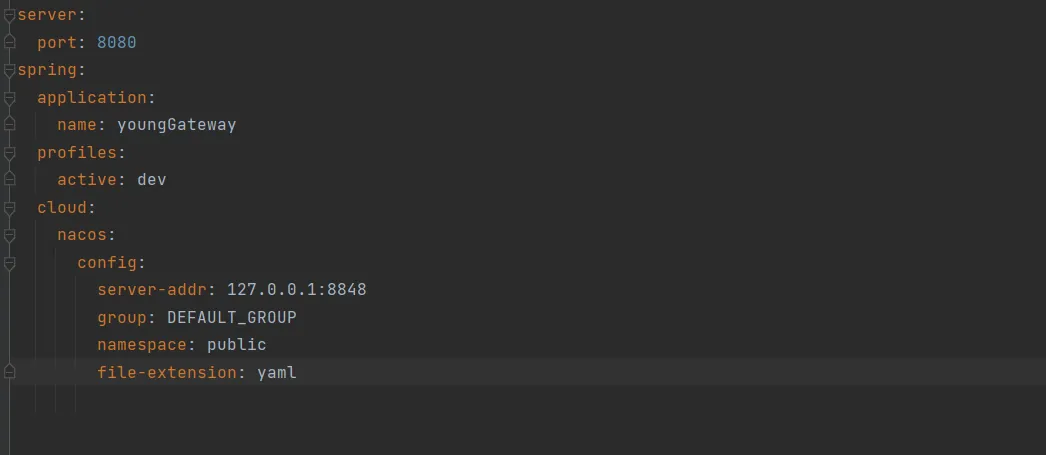Image resolution: width=1046 pixels, height=455 pixels.
Task: Click the youngGateway application name value
Action: tap(176, 125)
